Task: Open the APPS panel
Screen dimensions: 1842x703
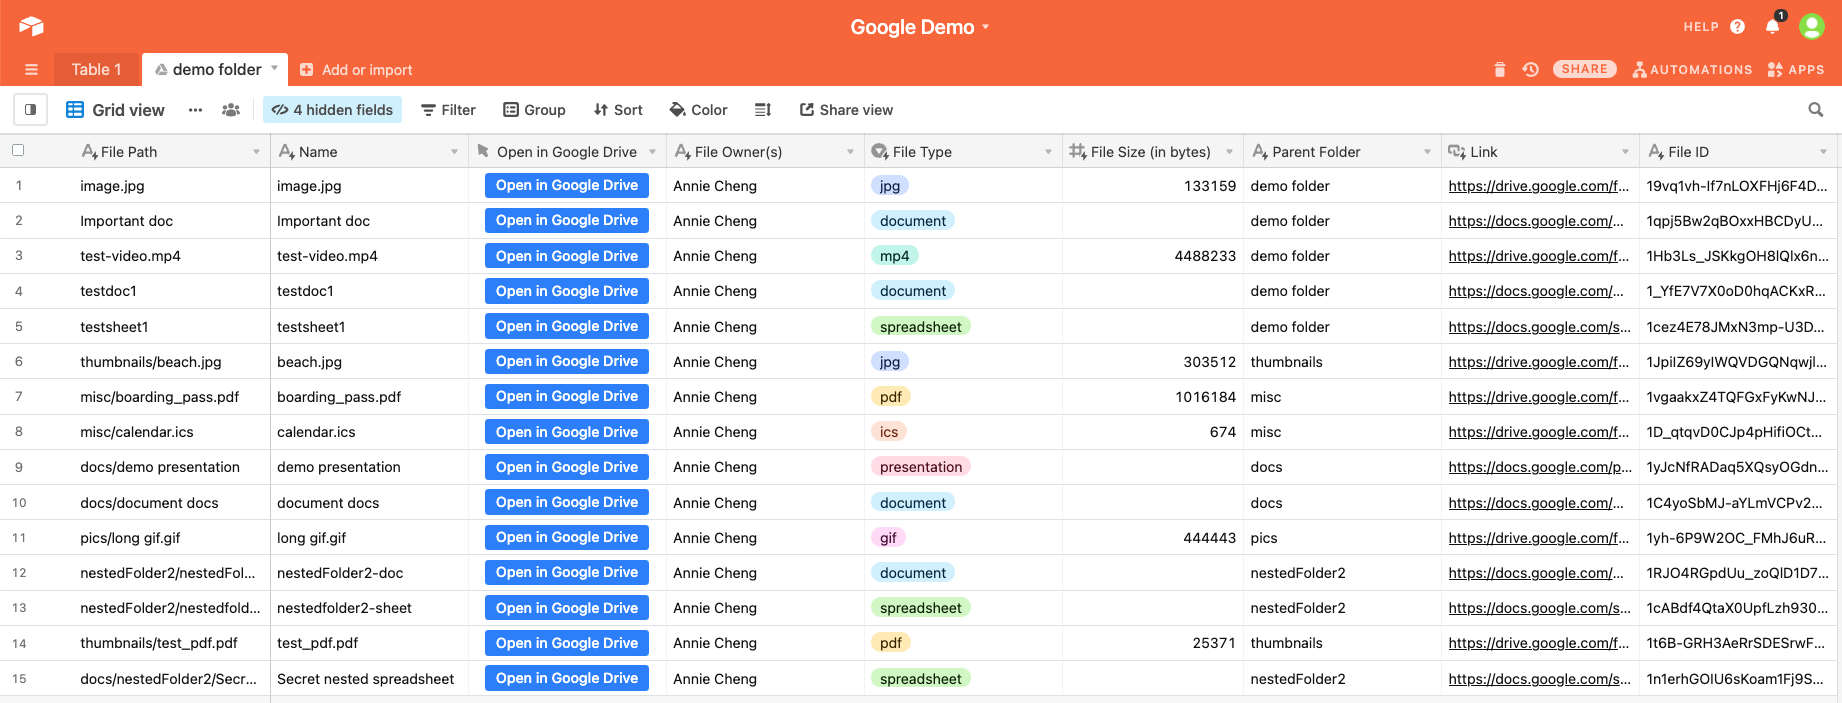Action: pos(1796,70)
